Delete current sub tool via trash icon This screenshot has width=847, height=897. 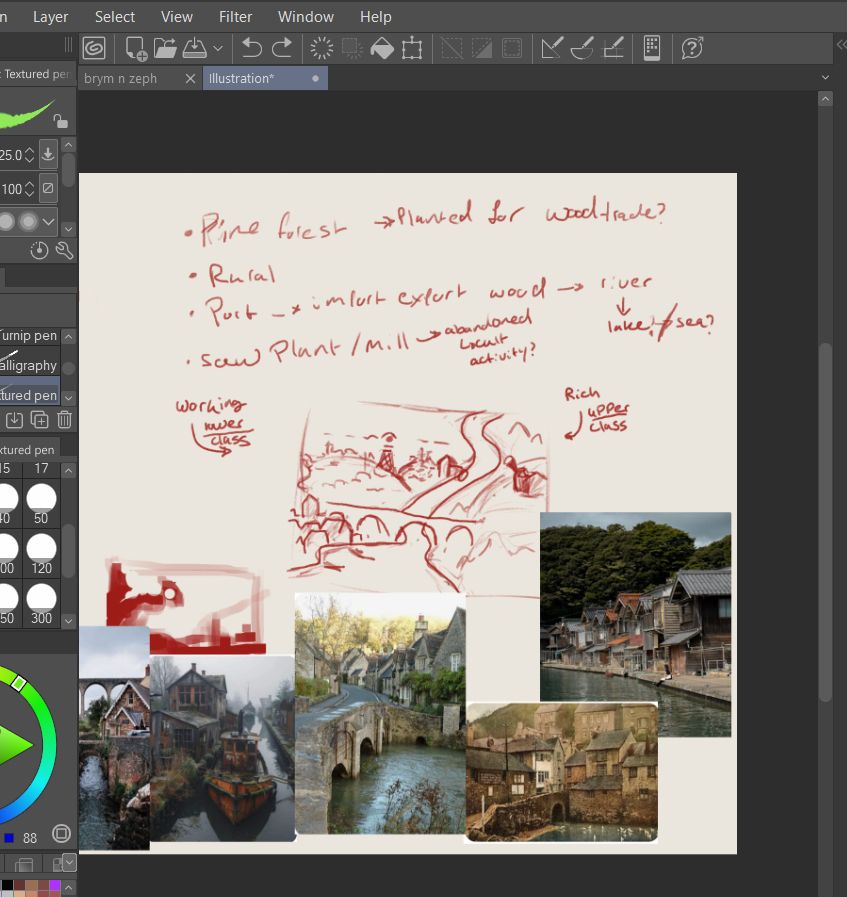[64, 420]
